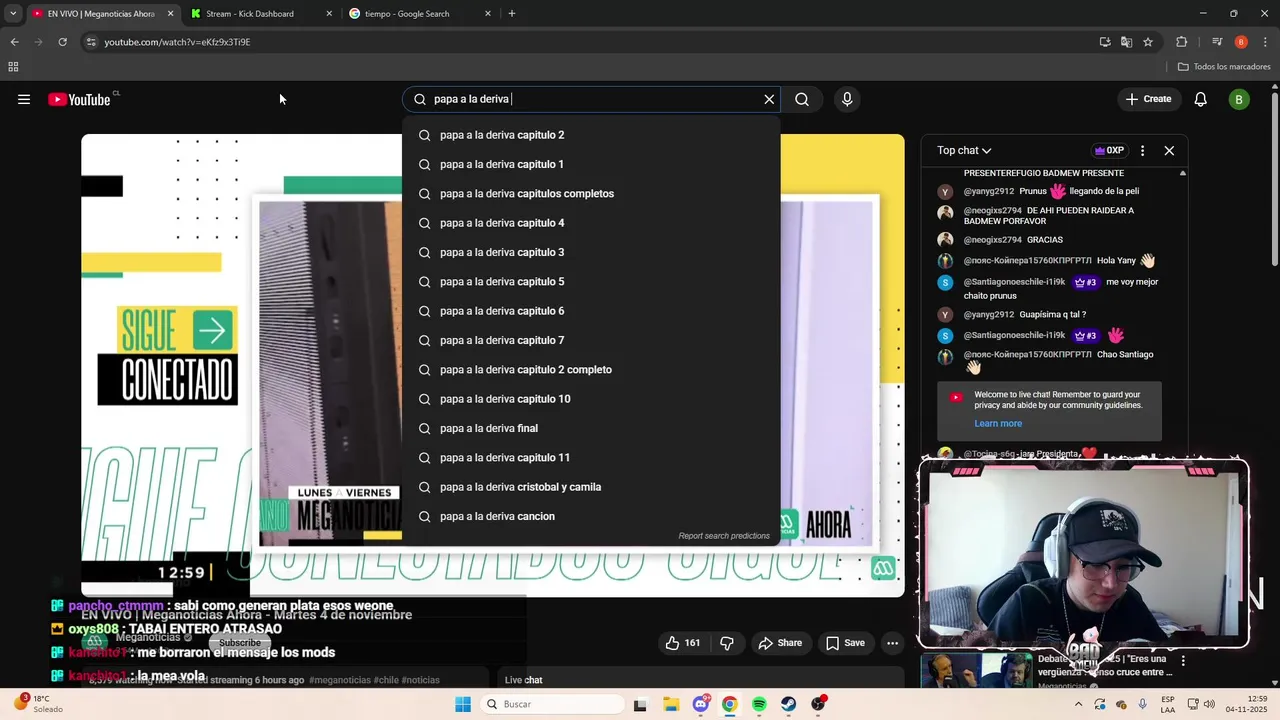Open the tab search dropdown arrow
The width and height of the screenshot is (1280, 720).
click(12, 14)
